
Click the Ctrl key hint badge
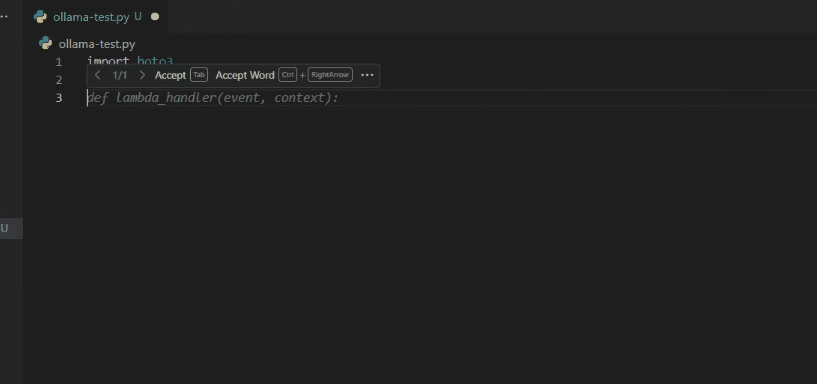click(x=288, y=75)
